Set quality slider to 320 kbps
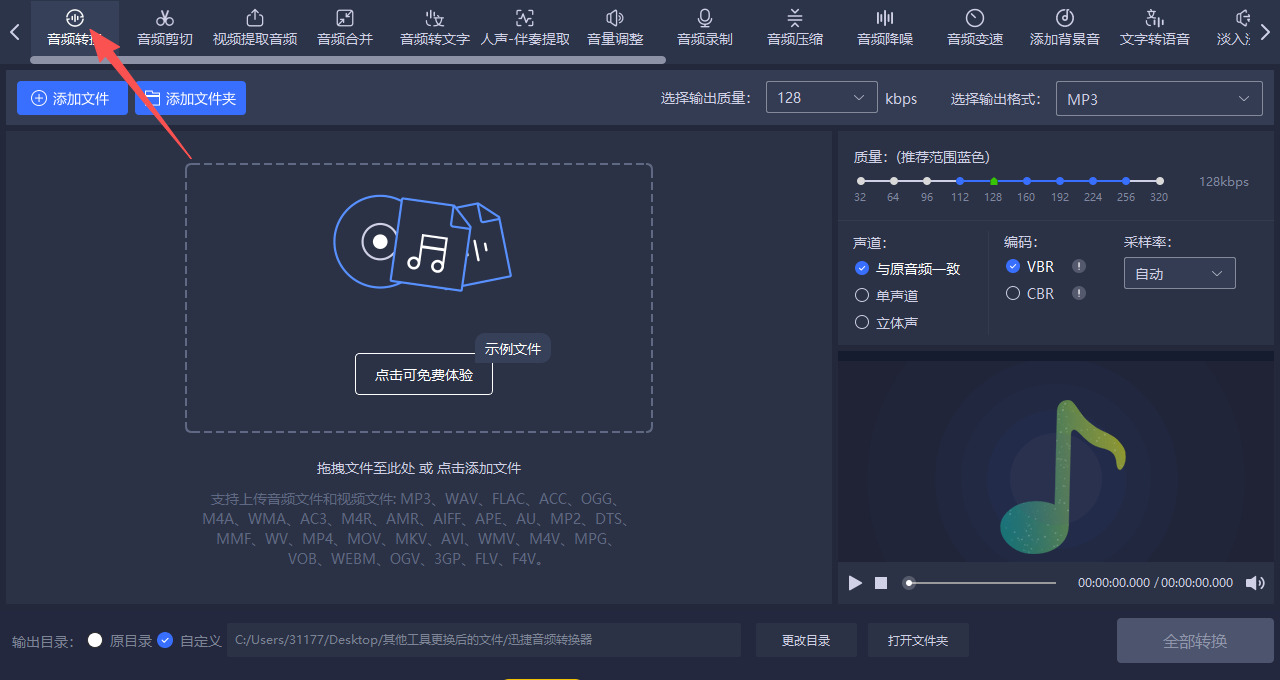The width and height of the screenshot is (1280, 680). (x=1159, y=181)
